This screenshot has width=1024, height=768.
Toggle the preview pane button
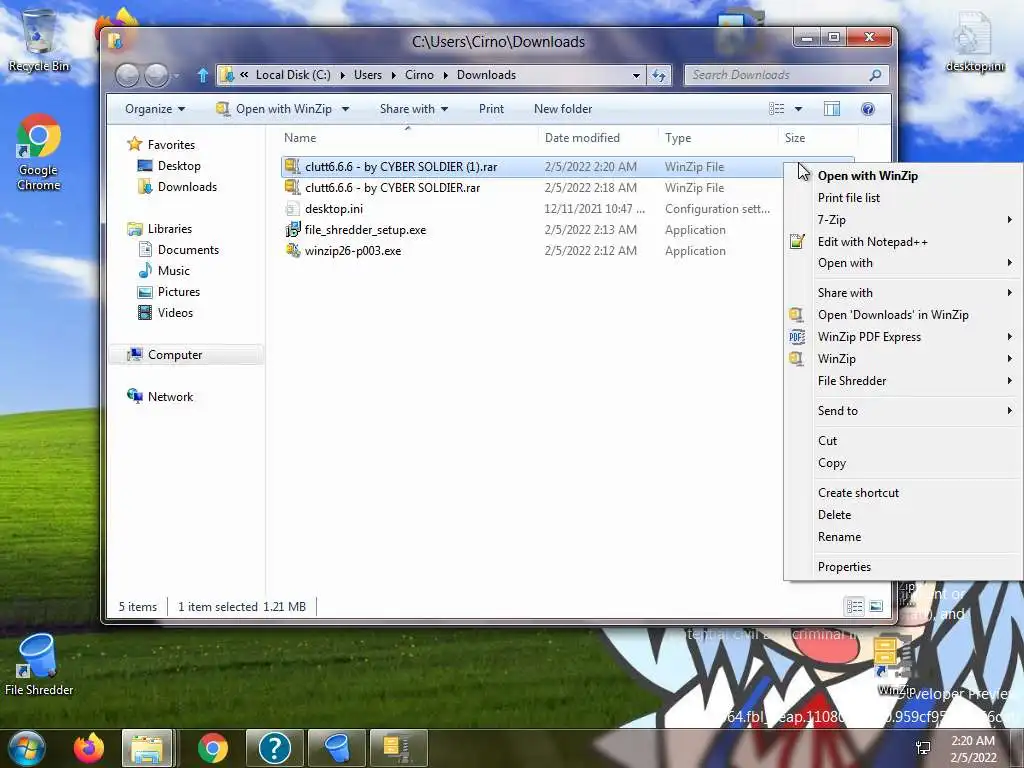pos(831,109)
